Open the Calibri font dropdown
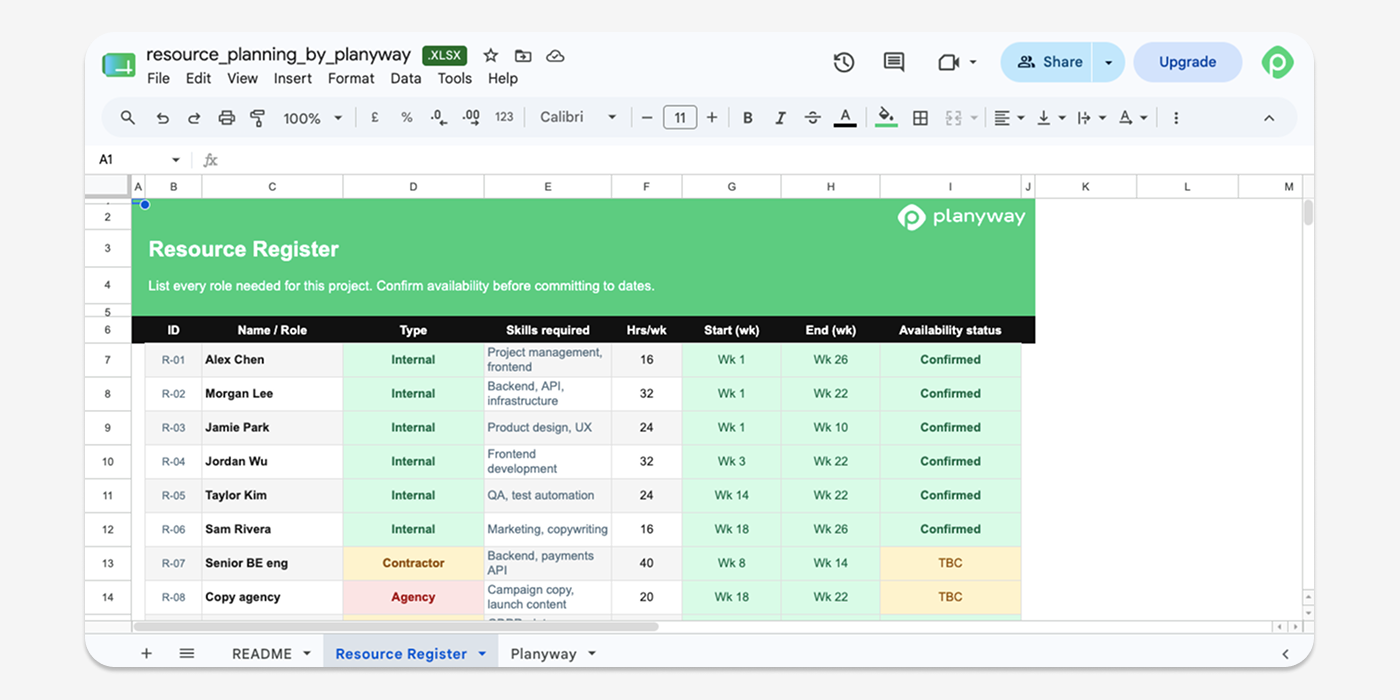The height and width of the screenshot is (700, 1400). tap(578, 117)
